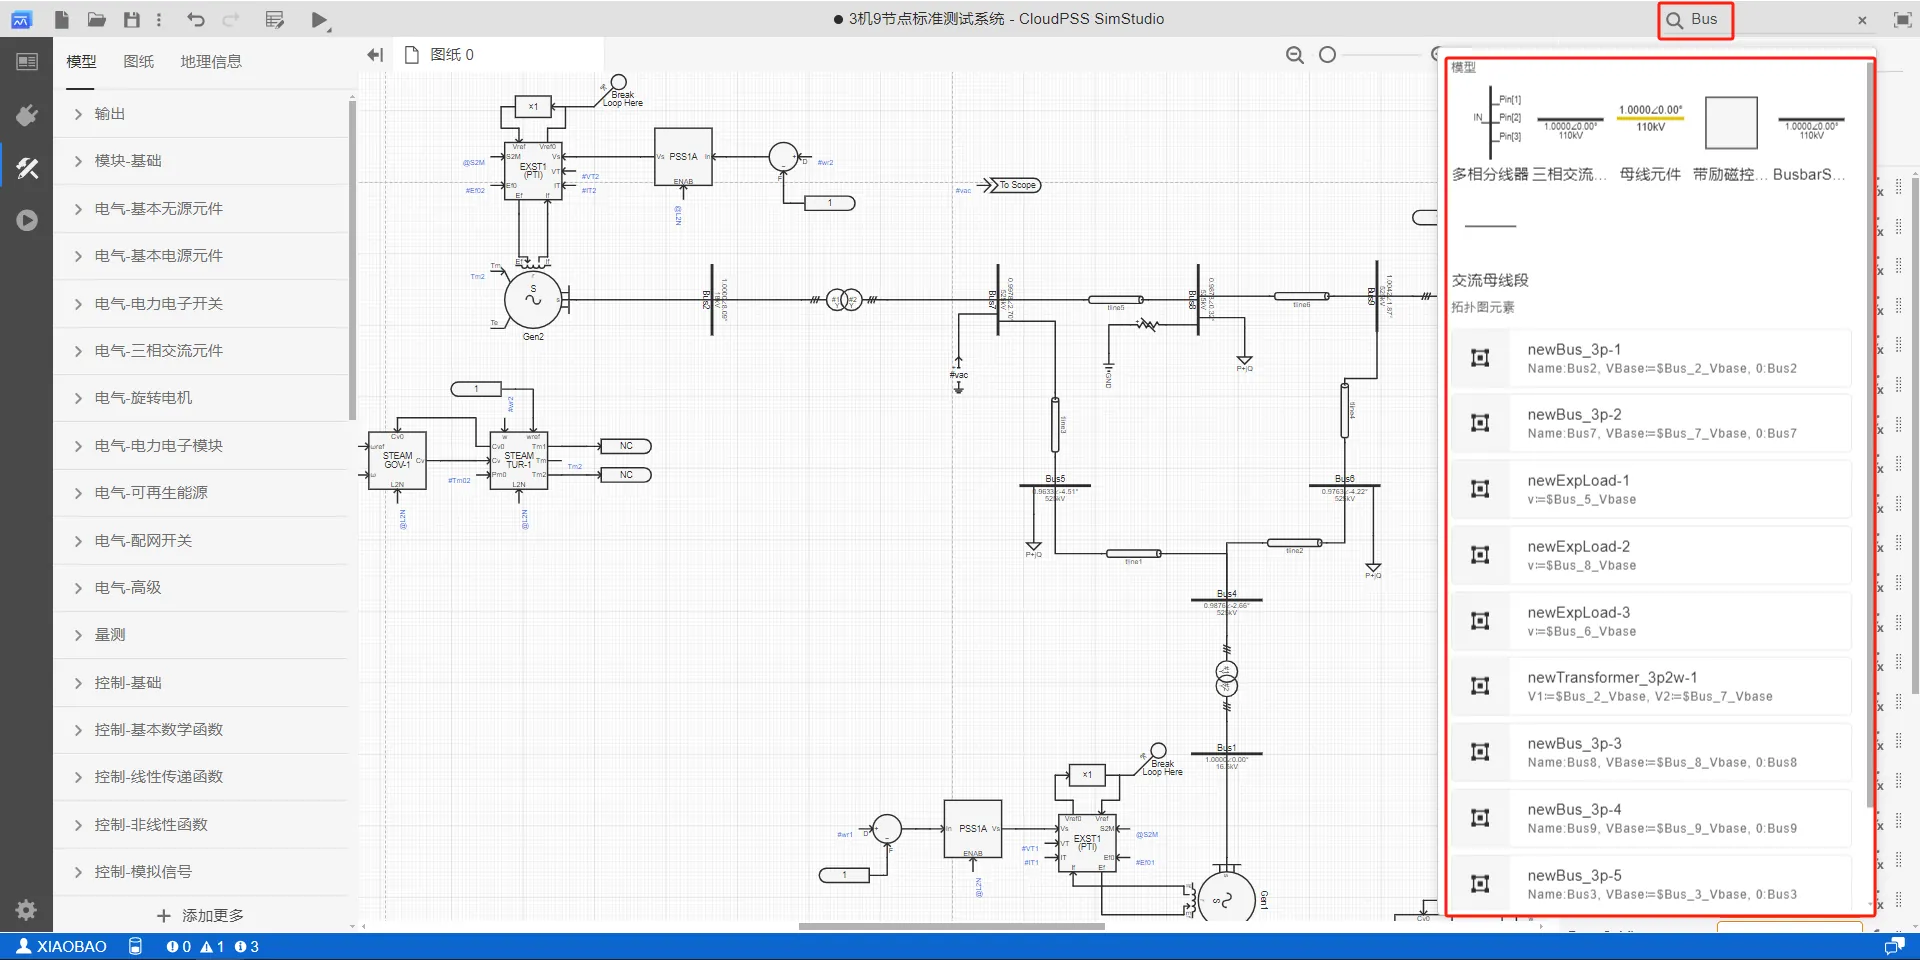Open the newBus_3p-3 search result
The height and width of the screenshot is (960, 1920).
tap(1652, 752)
